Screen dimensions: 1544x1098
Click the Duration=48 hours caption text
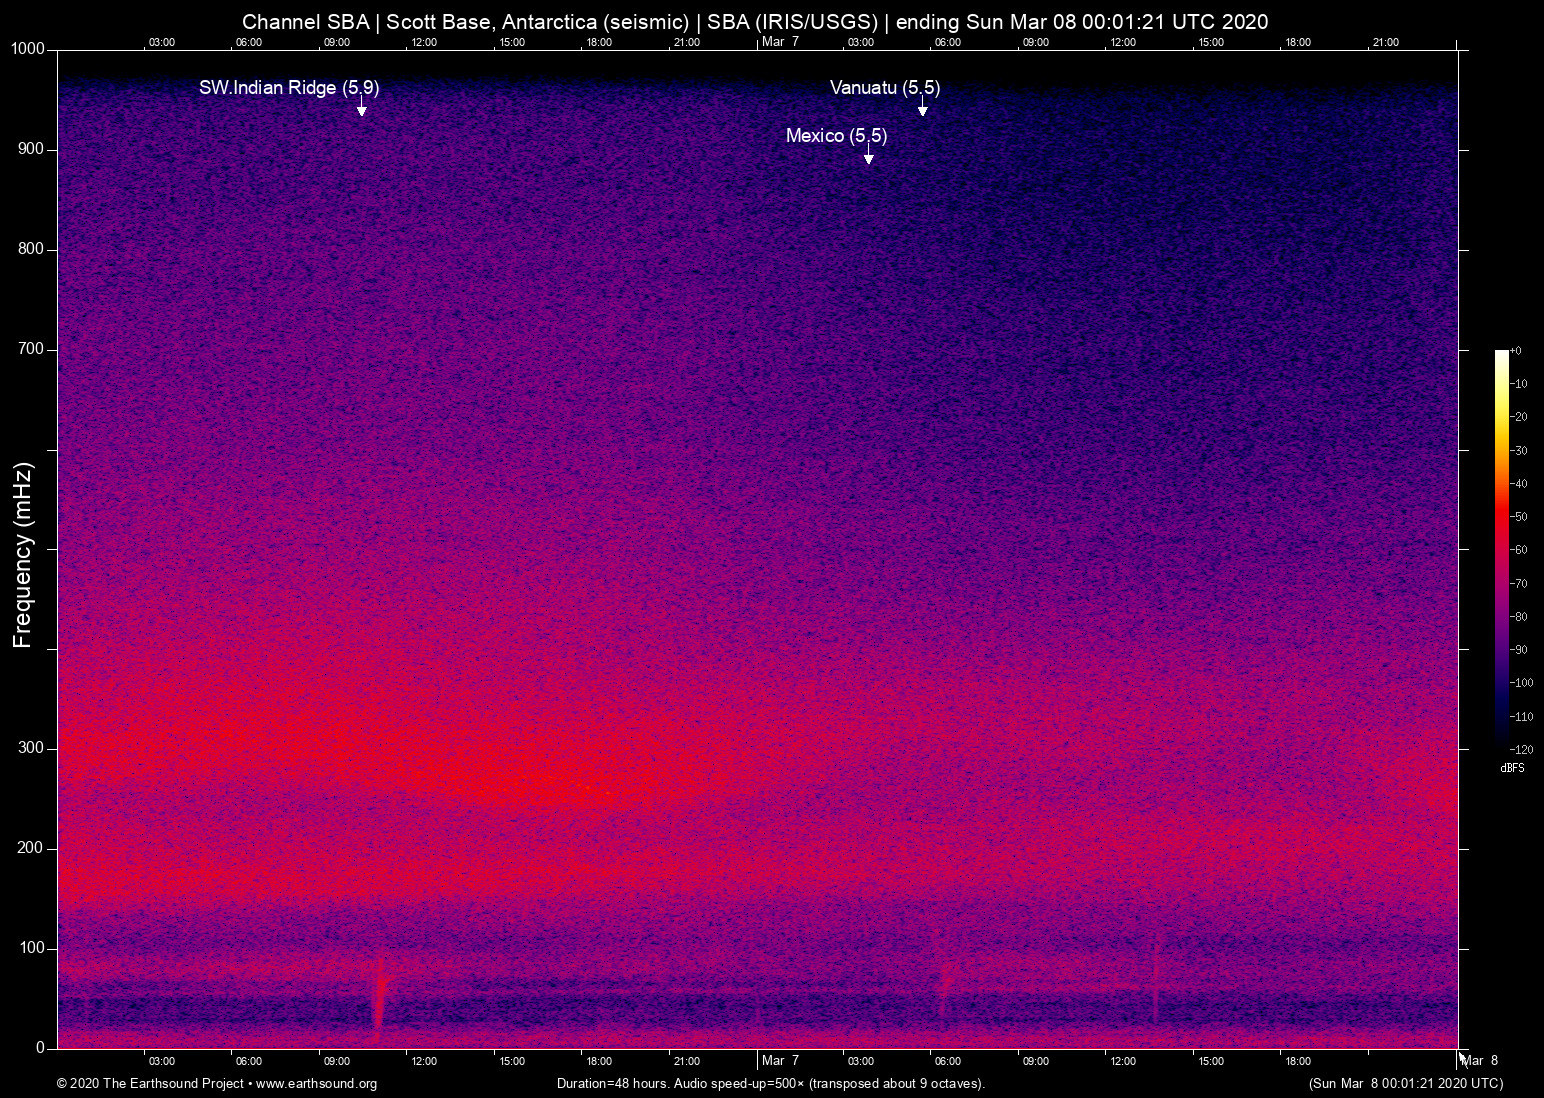770,1084
